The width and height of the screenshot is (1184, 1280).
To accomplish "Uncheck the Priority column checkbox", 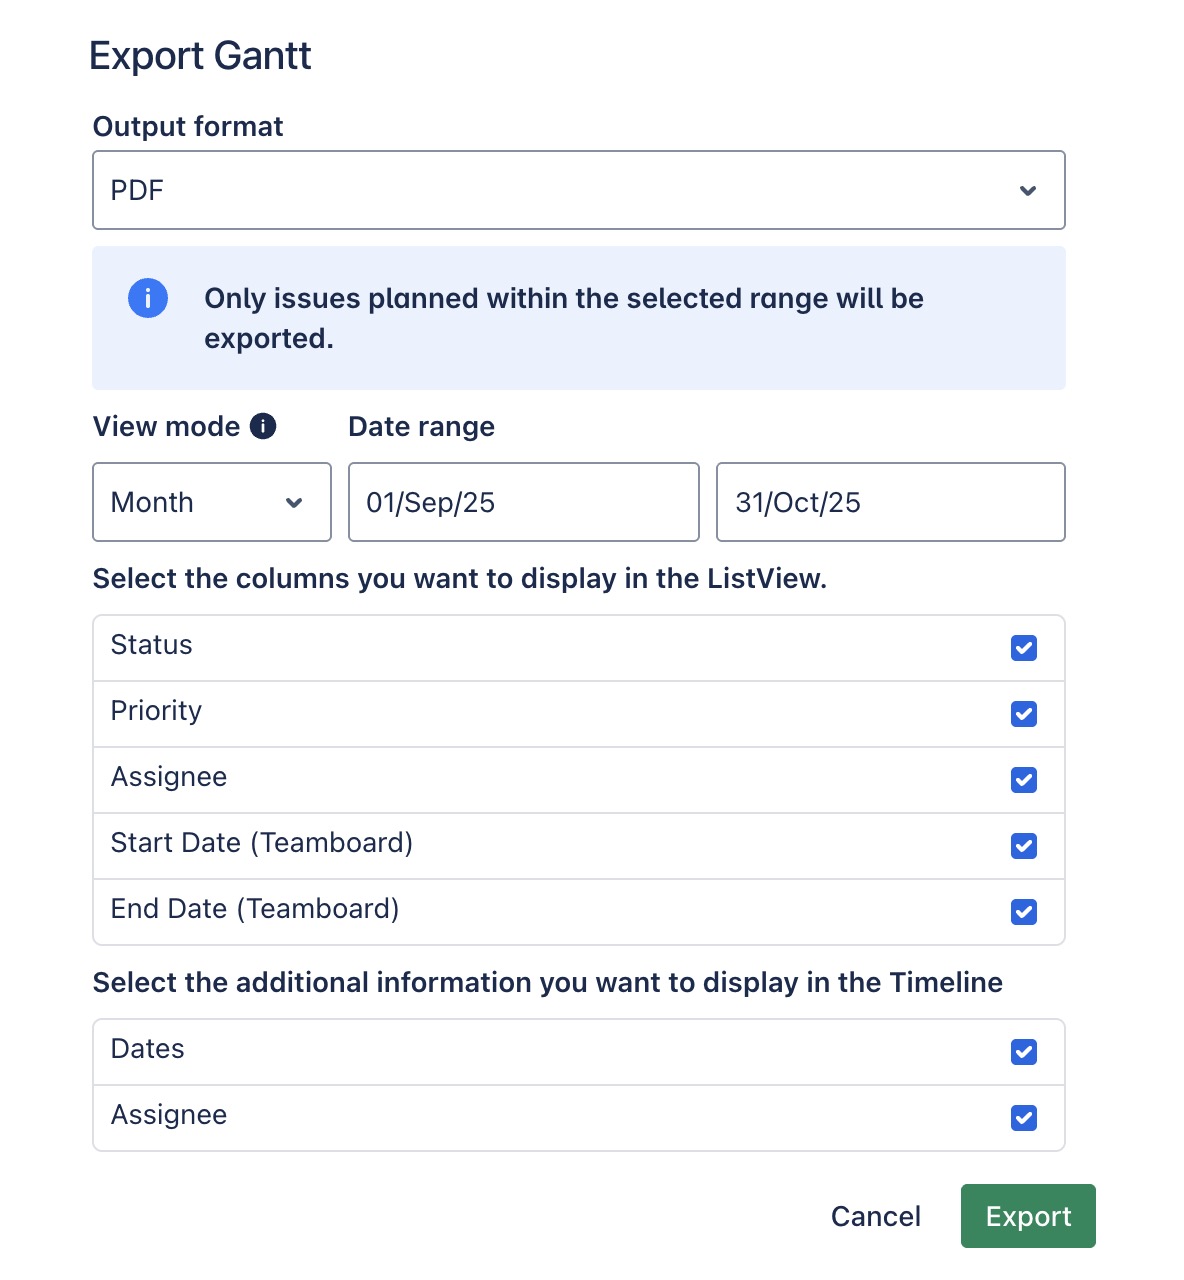I will (x=1023, y=714).
